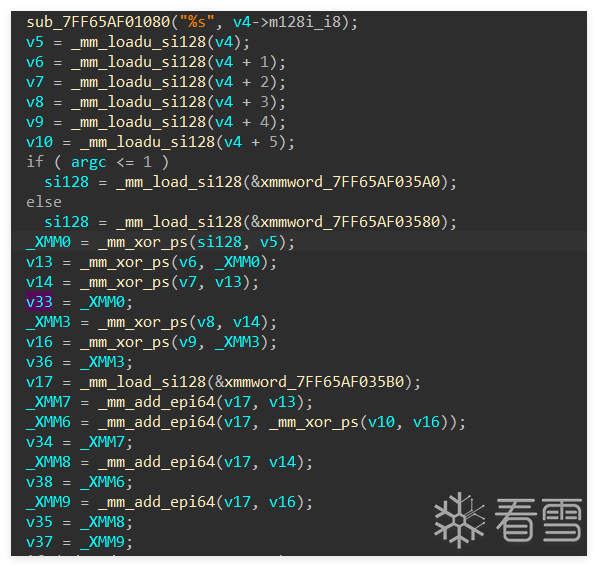
Task: Click _XMM0 at start of its xor assignment
Action: [48, 242]
